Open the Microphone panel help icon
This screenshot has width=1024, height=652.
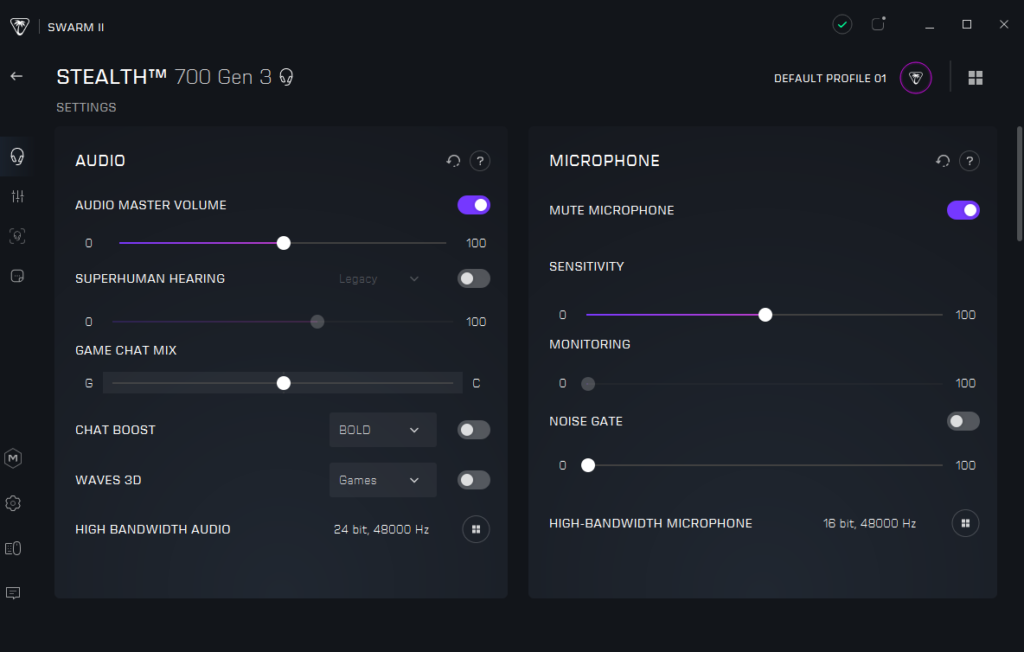(968, 161)
